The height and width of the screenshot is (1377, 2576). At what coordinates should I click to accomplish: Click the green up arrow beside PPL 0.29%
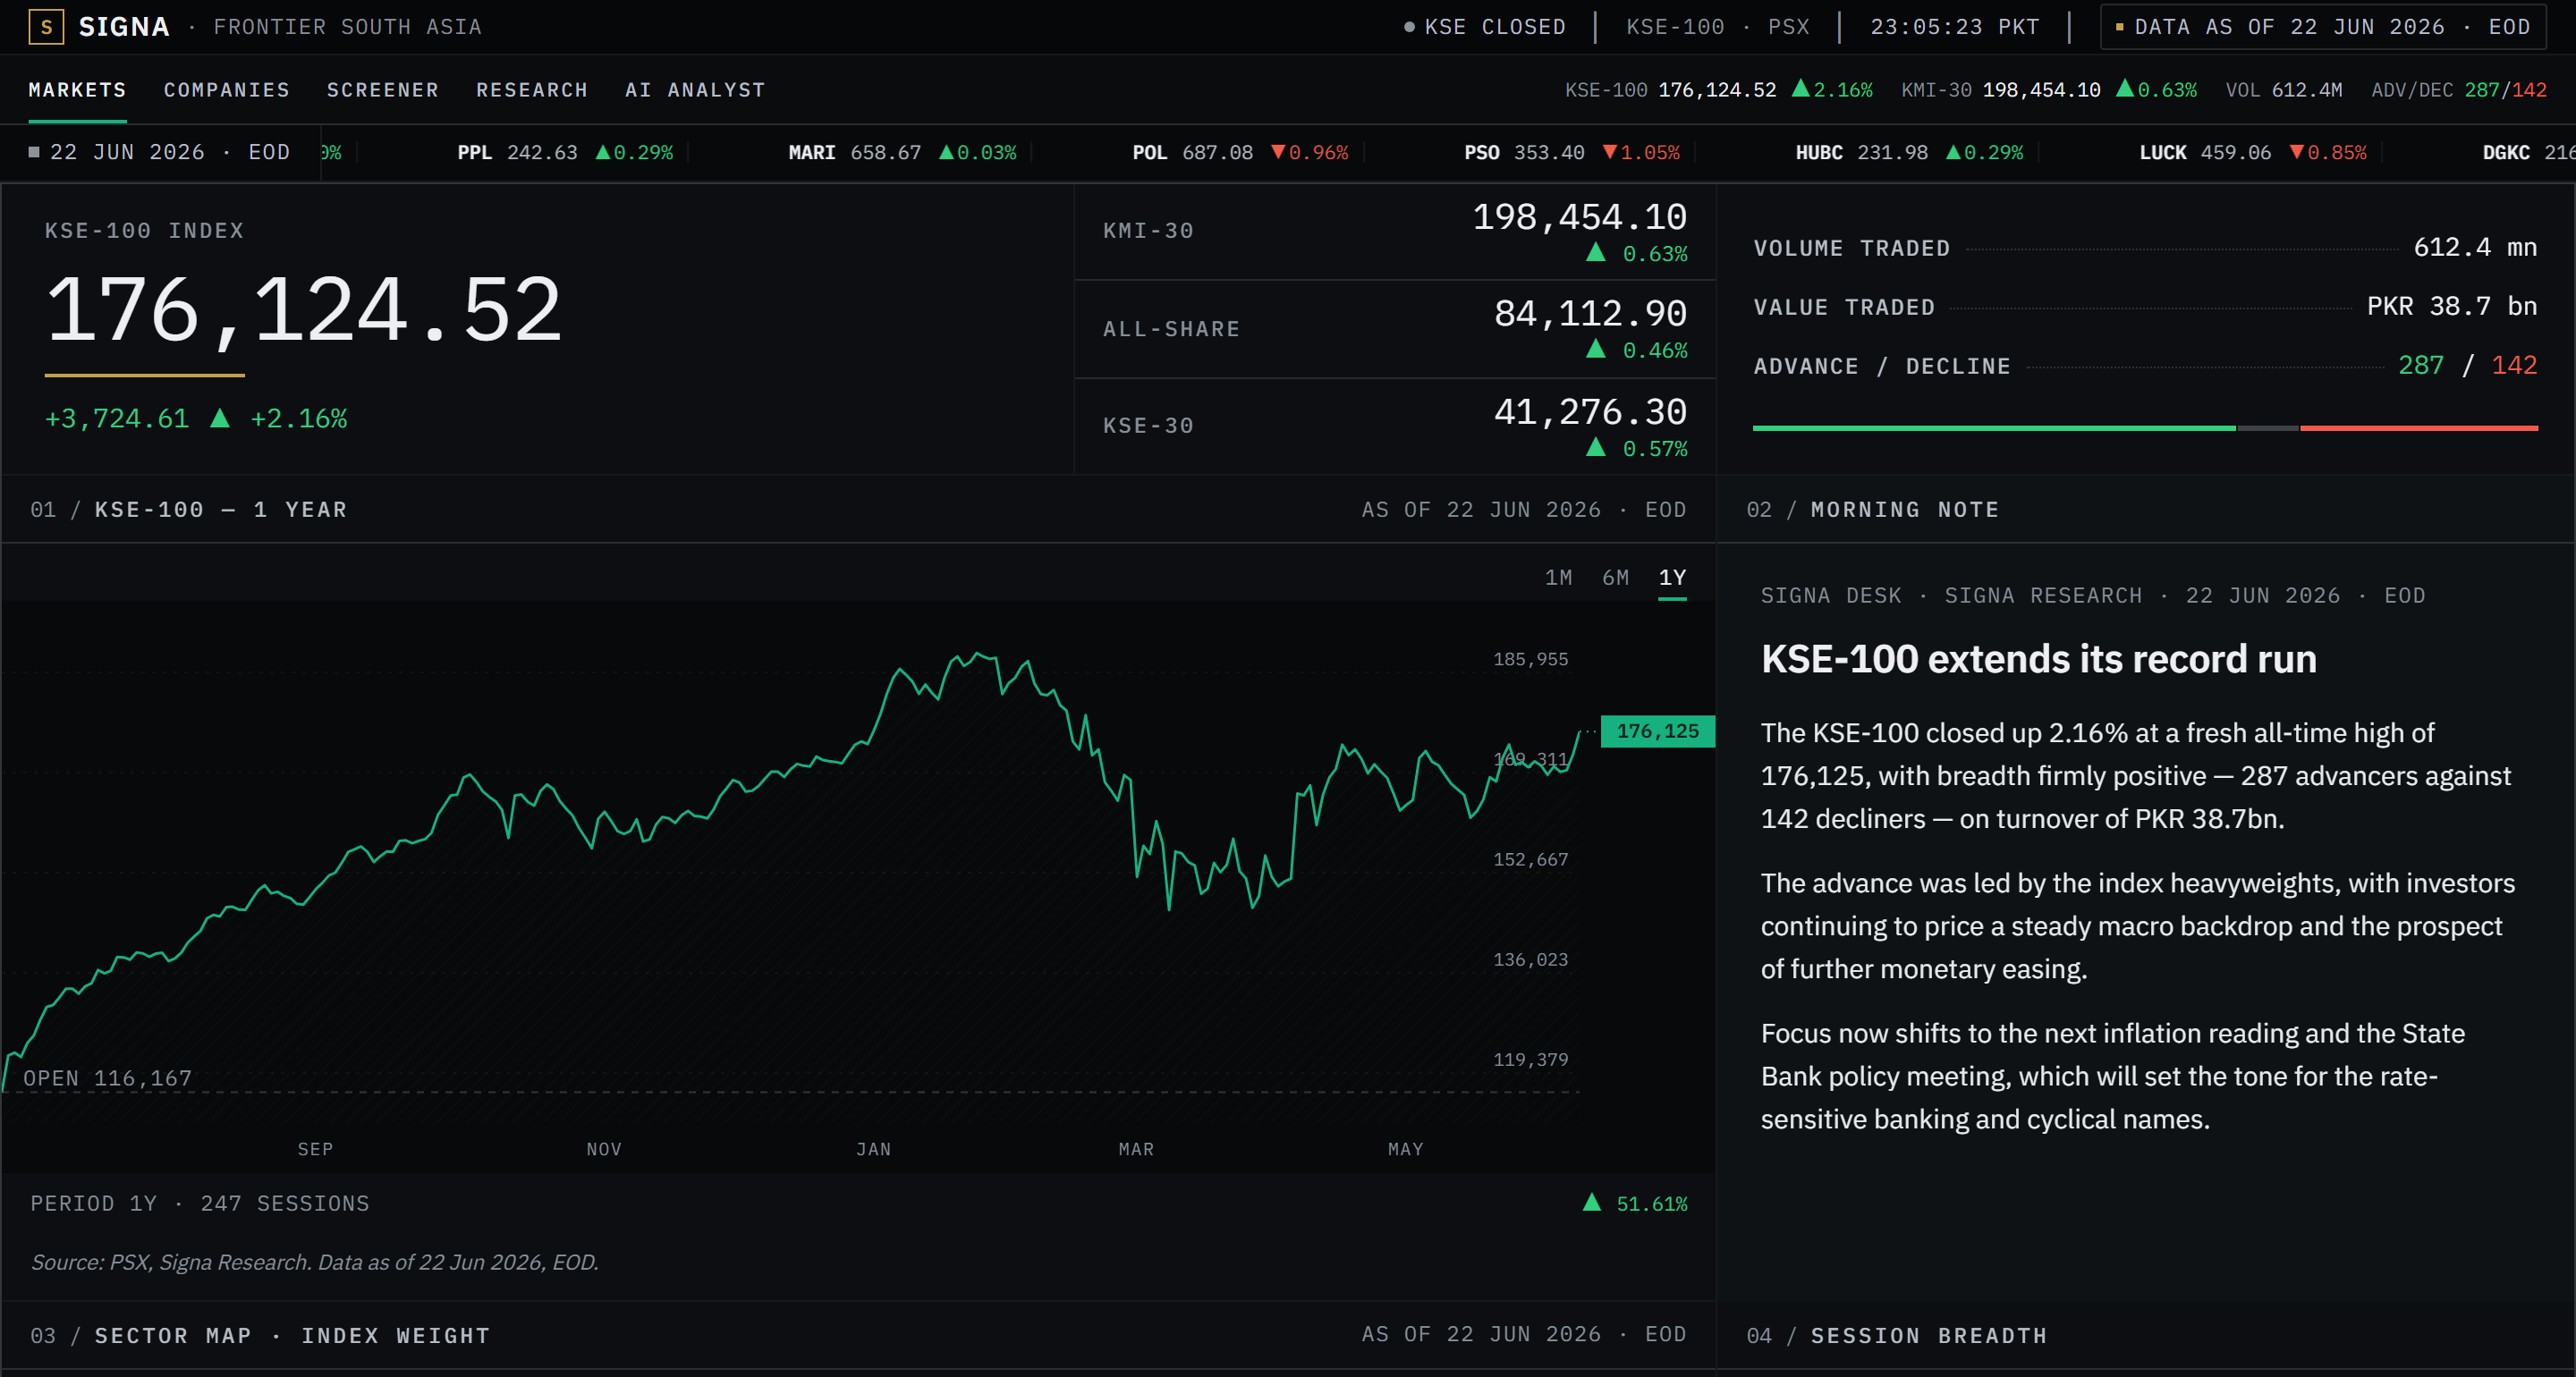point(603,152)
